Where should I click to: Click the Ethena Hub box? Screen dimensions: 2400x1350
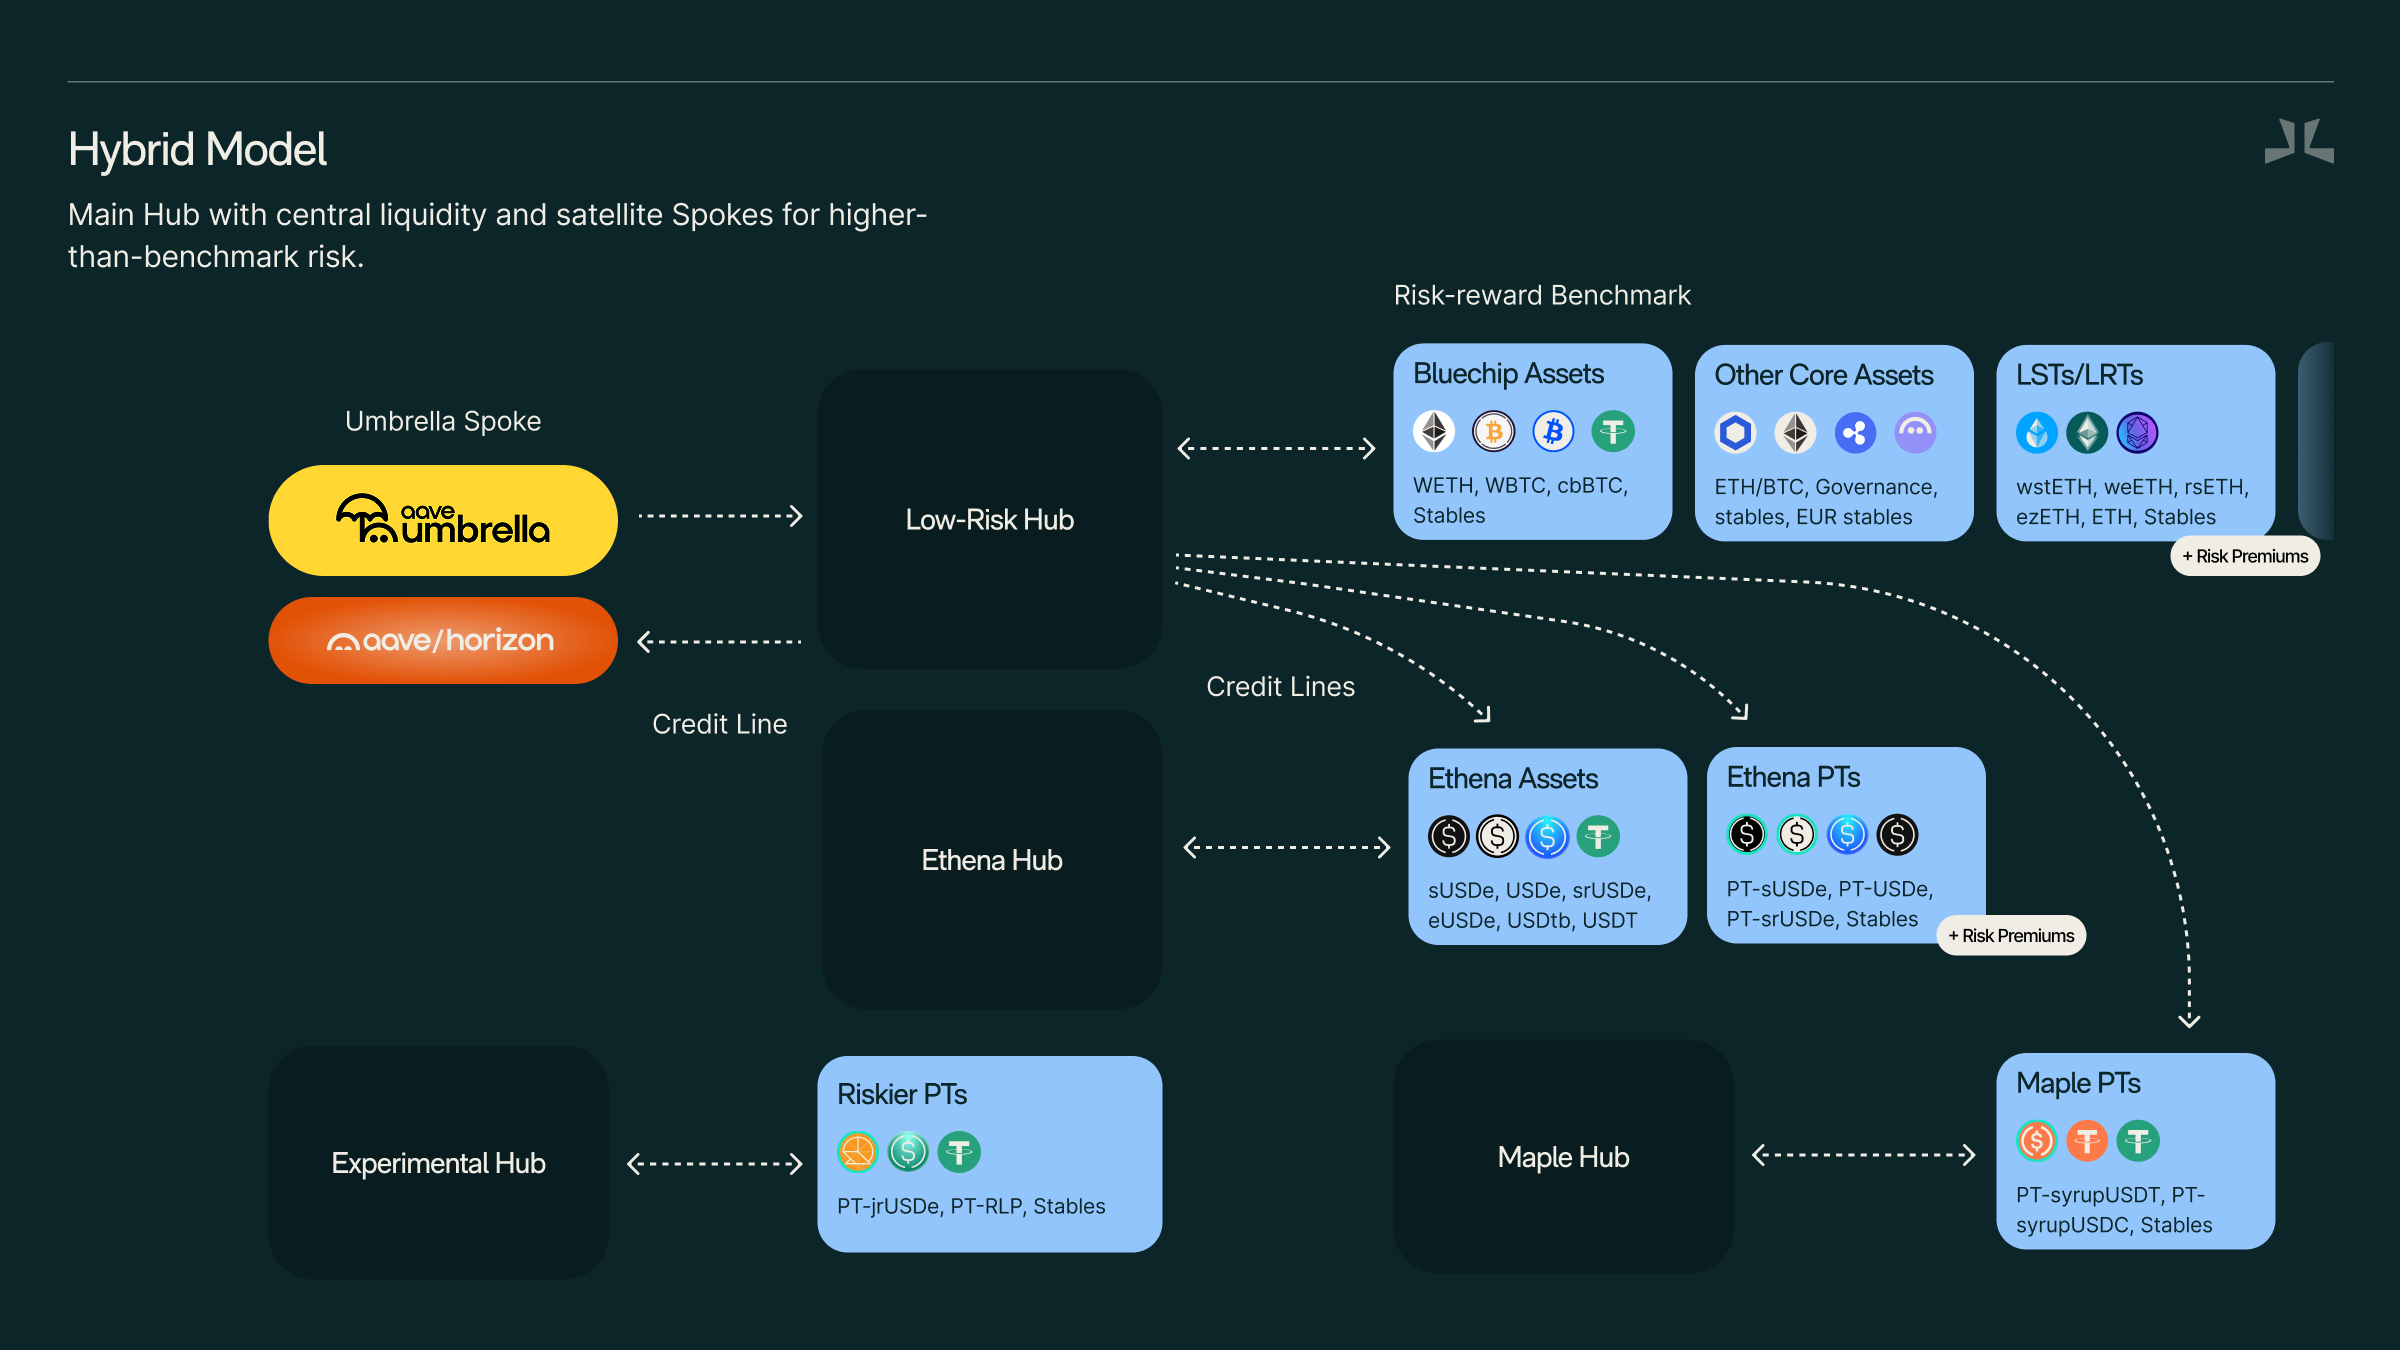point(992,860)
